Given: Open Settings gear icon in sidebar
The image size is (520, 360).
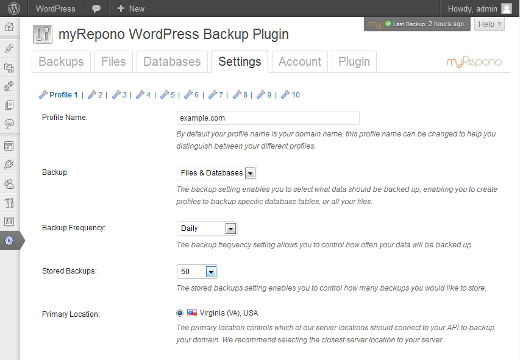Looking at the screenshot, I should pos(9,240).
